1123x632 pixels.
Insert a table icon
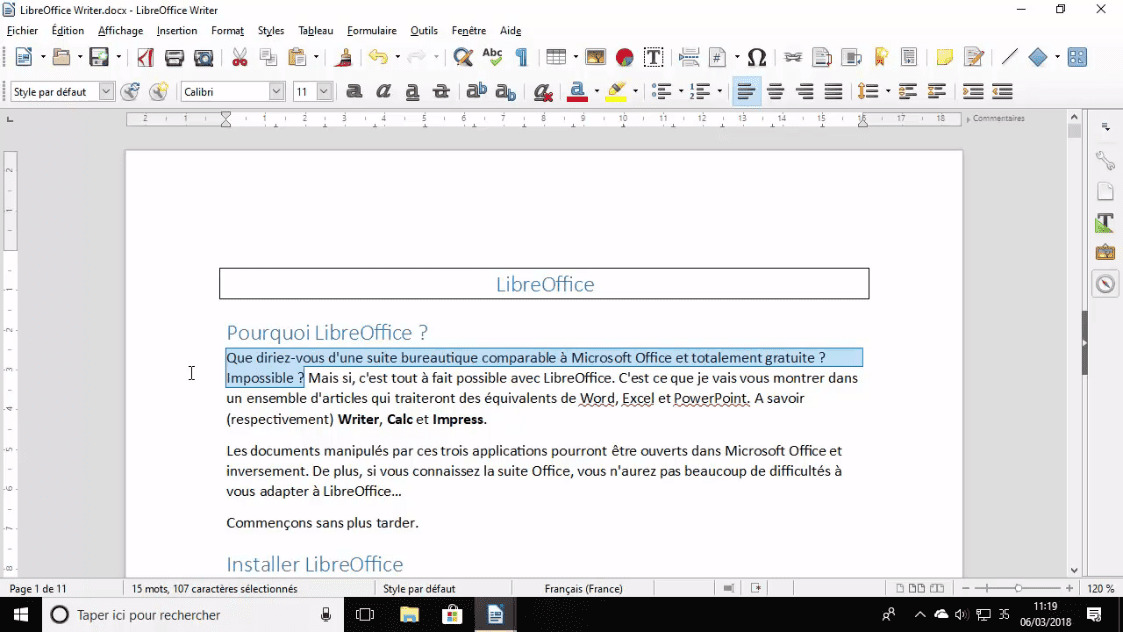pyautogui.click(x=556, y=57)
